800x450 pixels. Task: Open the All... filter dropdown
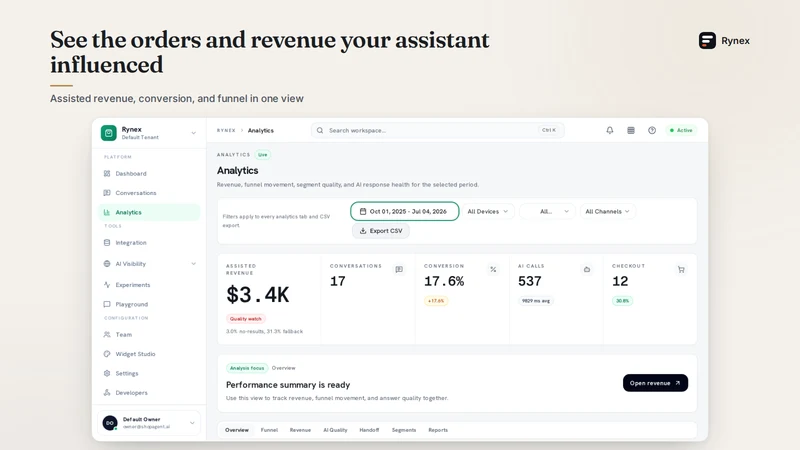coord(547,211)
